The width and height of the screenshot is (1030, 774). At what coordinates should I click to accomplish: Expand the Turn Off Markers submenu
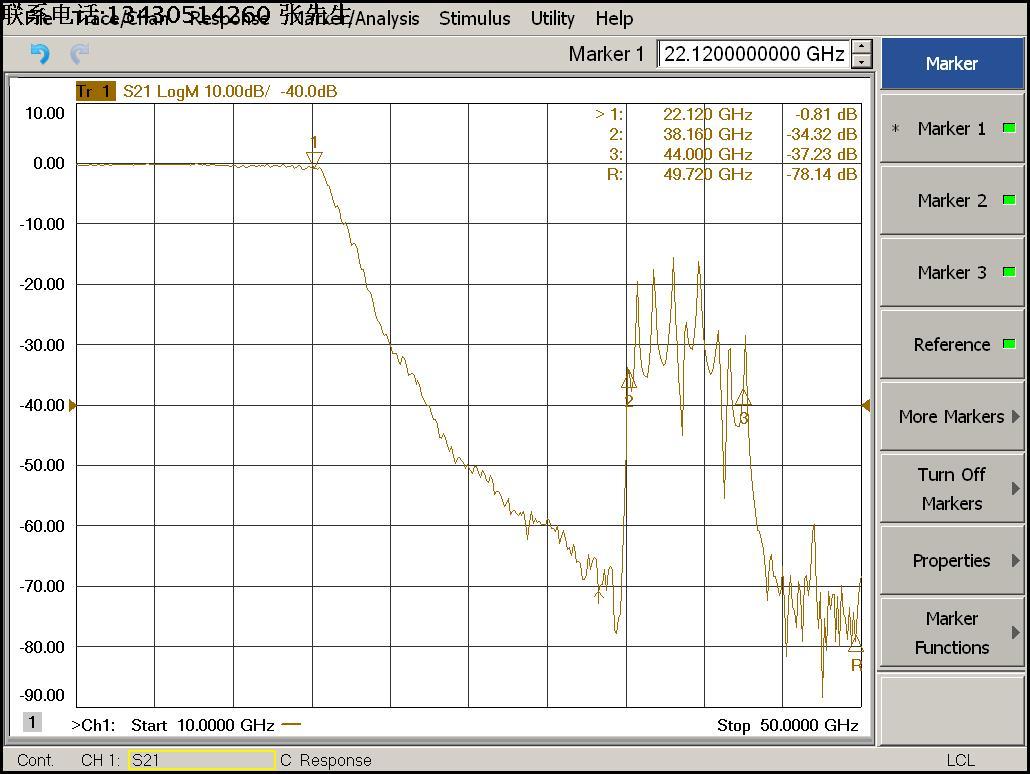coord(952,488)
